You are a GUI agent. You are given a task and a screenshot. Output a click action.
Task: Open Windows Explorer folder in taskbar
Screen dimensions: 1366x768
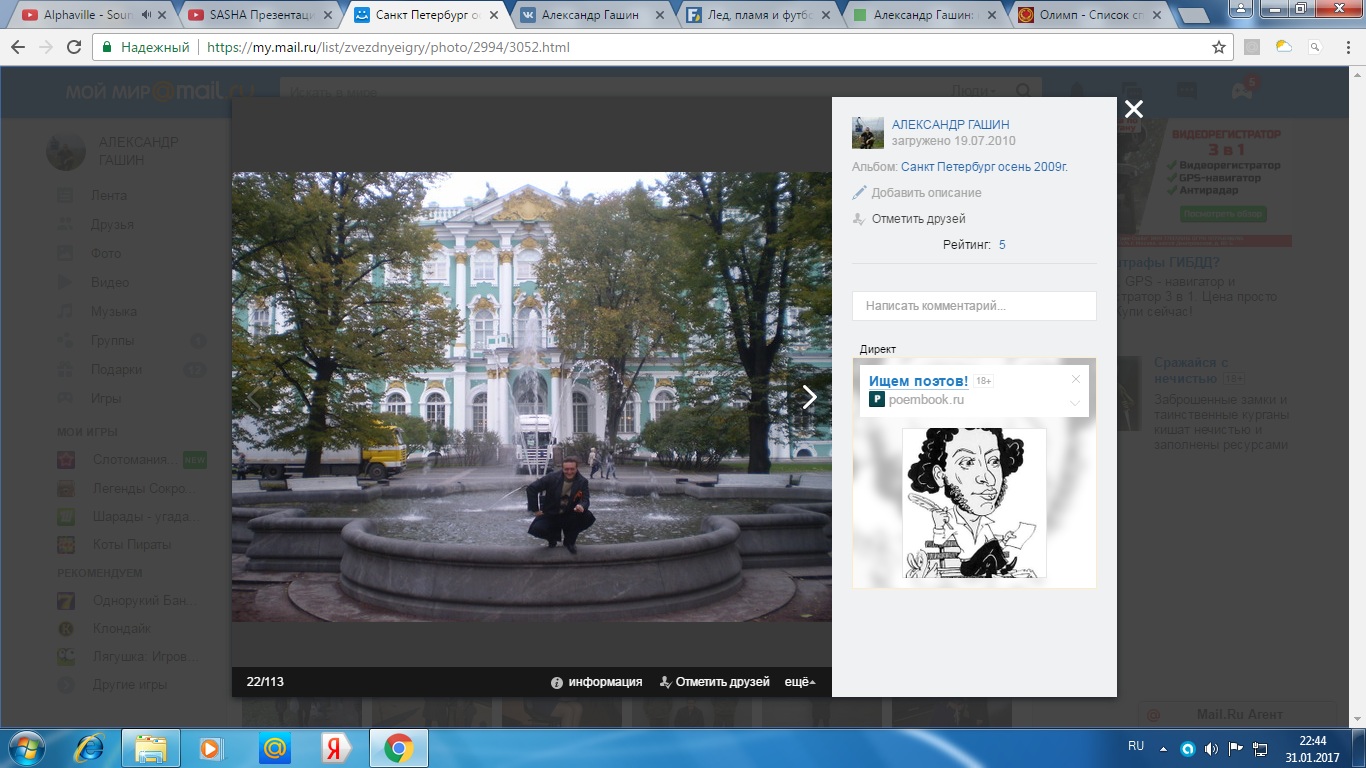tap(151, 748)
